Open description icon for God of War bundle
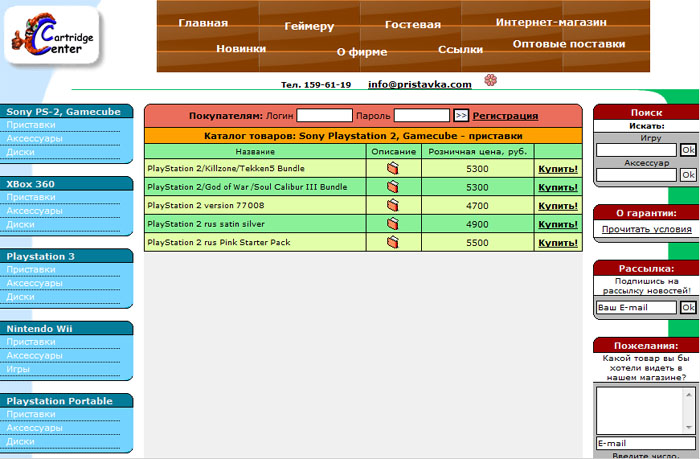 393,187
